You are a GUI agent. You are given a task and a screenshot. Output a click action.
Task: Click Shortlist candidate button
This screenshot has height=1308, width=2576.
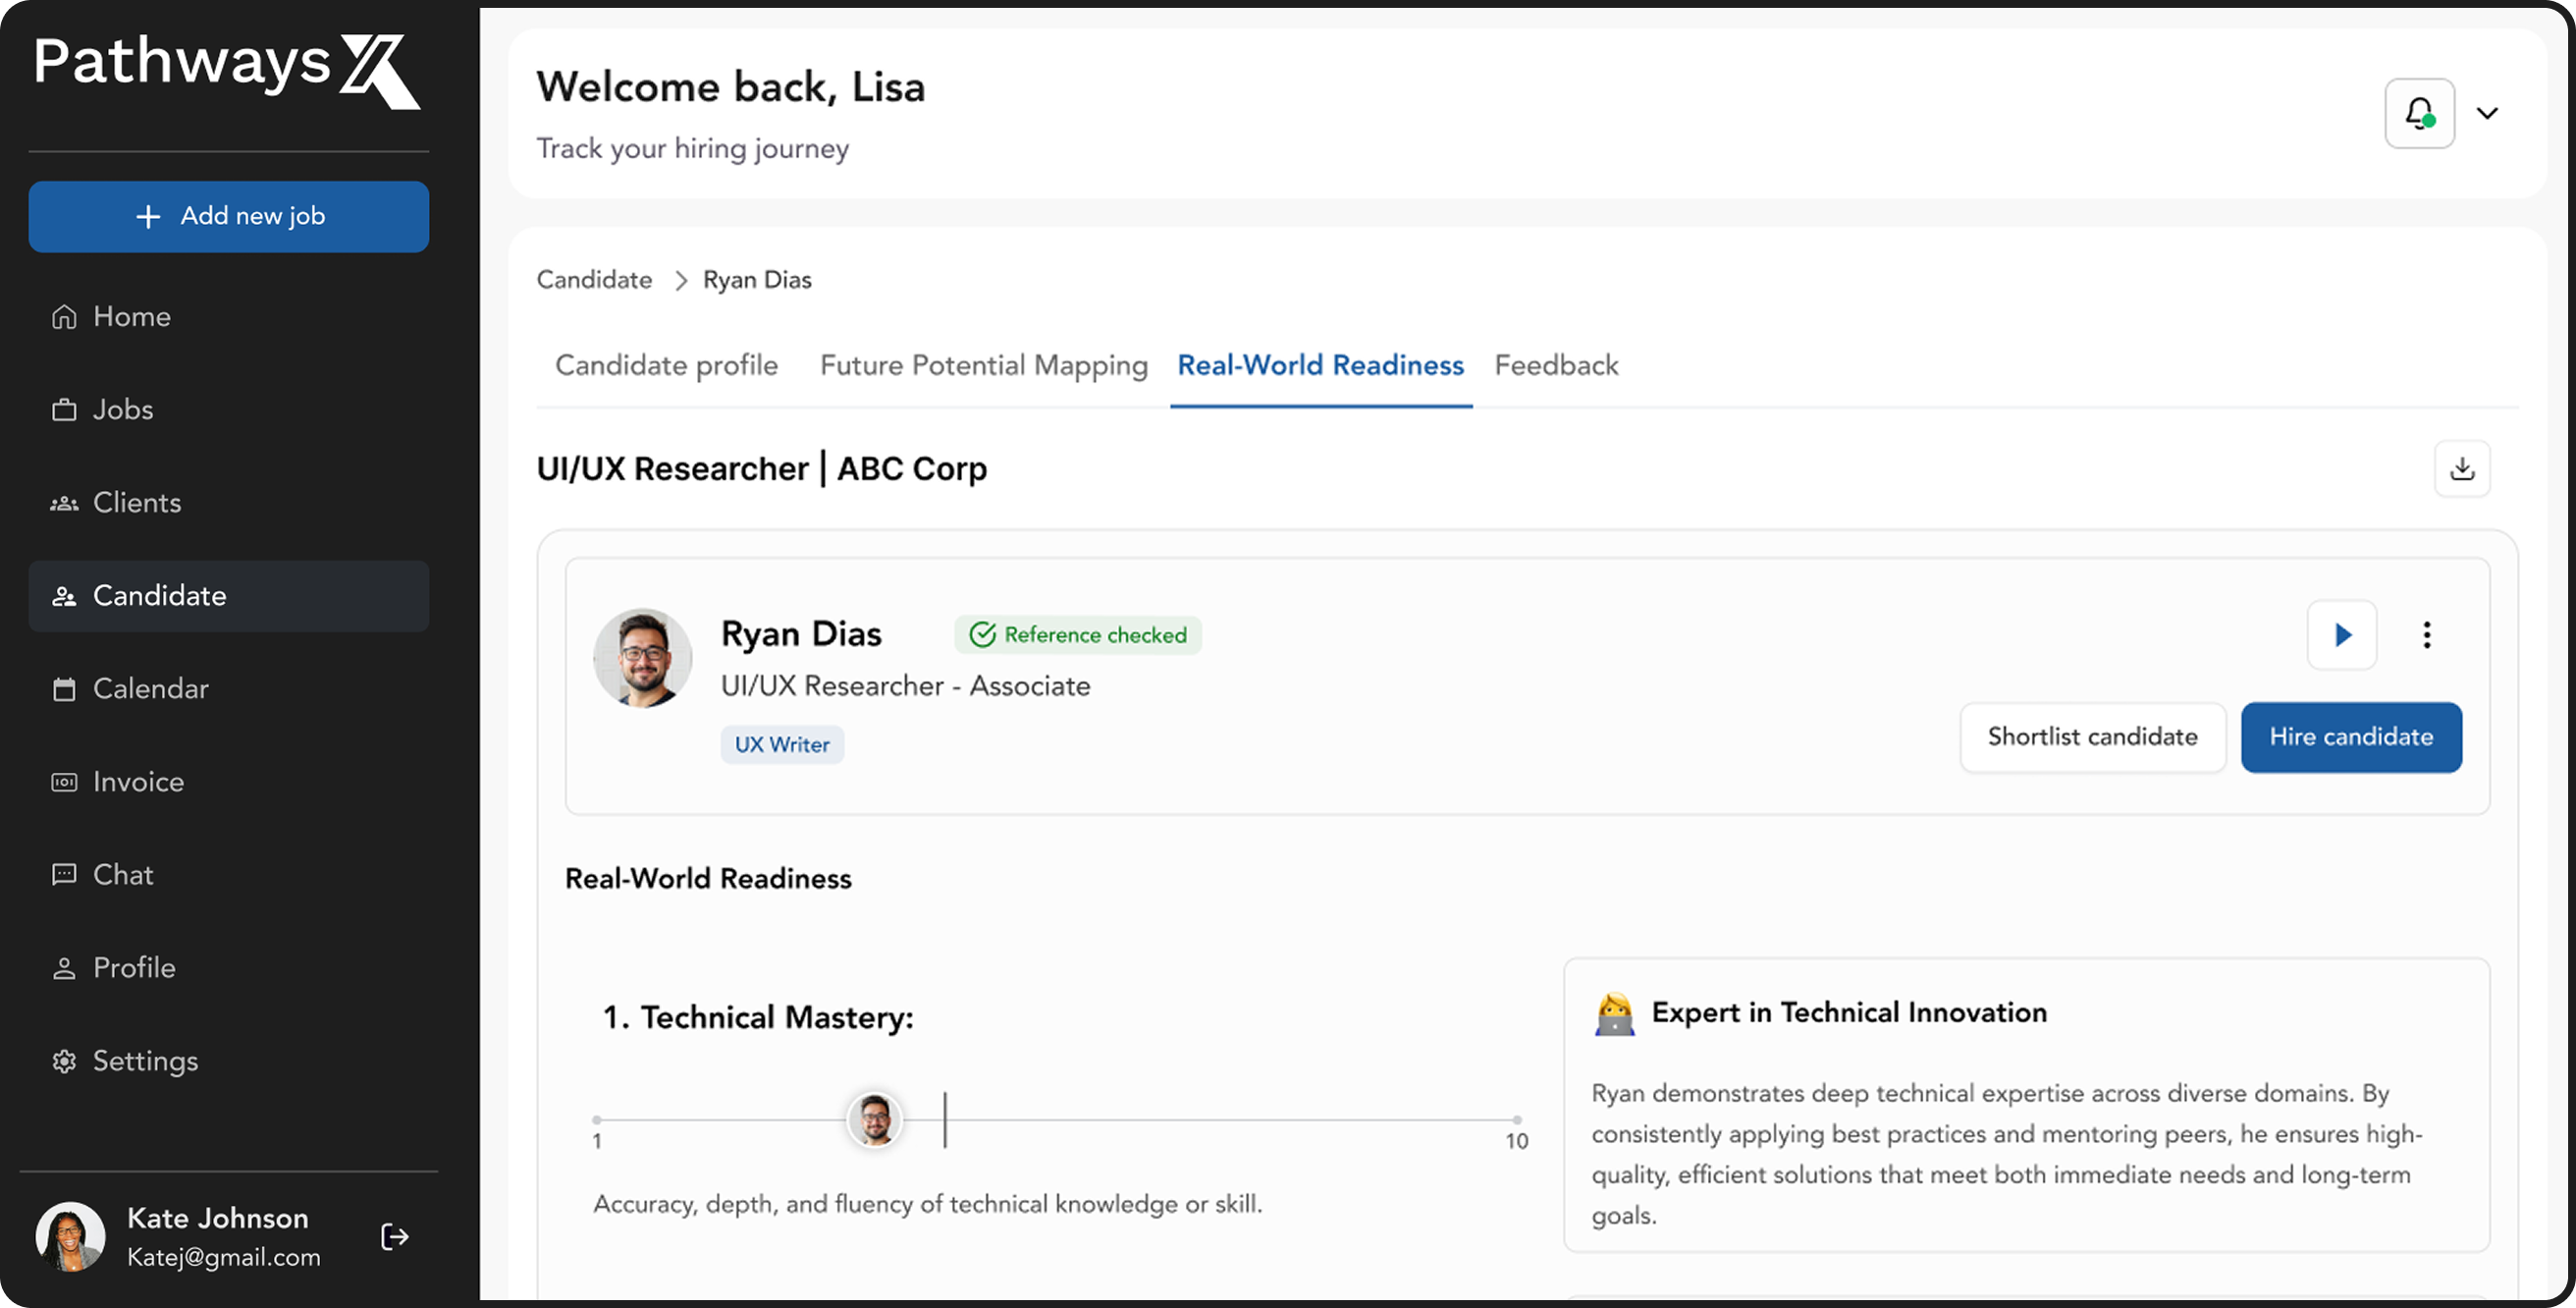[2093, 737]
